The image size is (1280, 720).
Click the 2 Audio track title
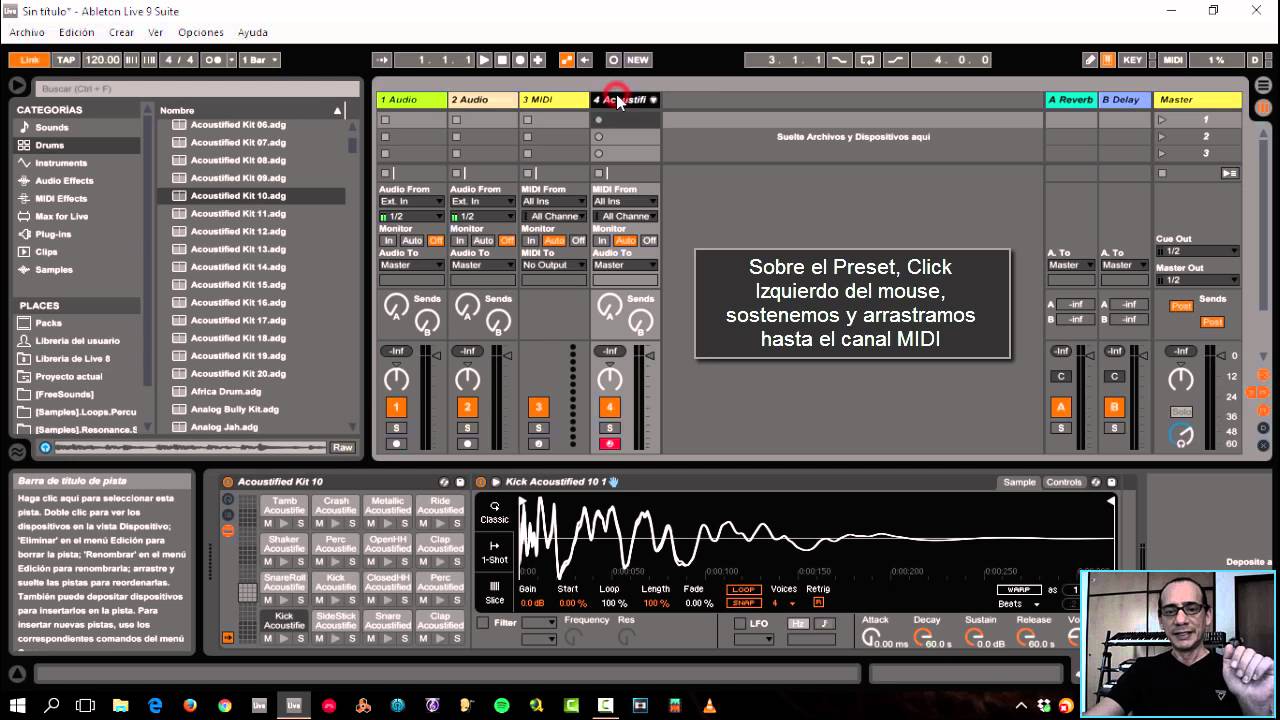click(x=483, y=100)
